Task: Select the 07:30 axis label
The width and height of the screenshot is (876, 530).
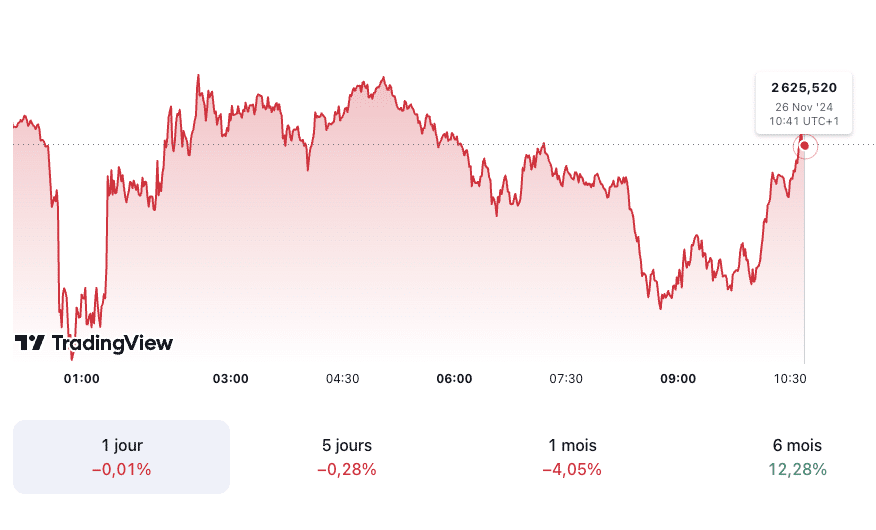Action: pyautogui.click(x=566, y=379)
